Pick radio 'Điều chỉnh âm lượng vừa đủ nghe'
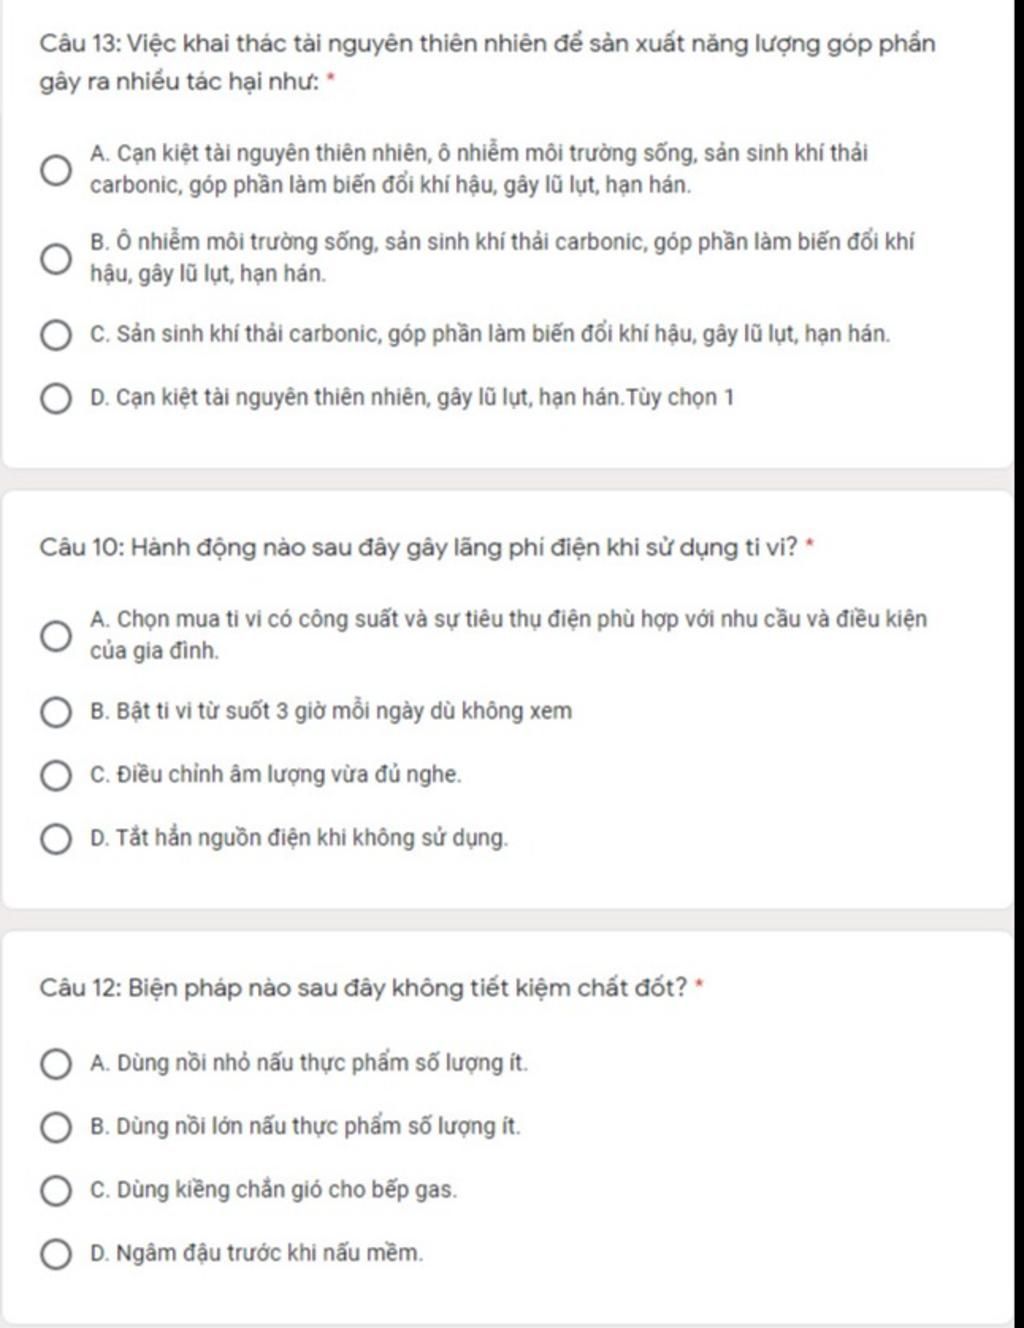 click(x=55, y=776)
